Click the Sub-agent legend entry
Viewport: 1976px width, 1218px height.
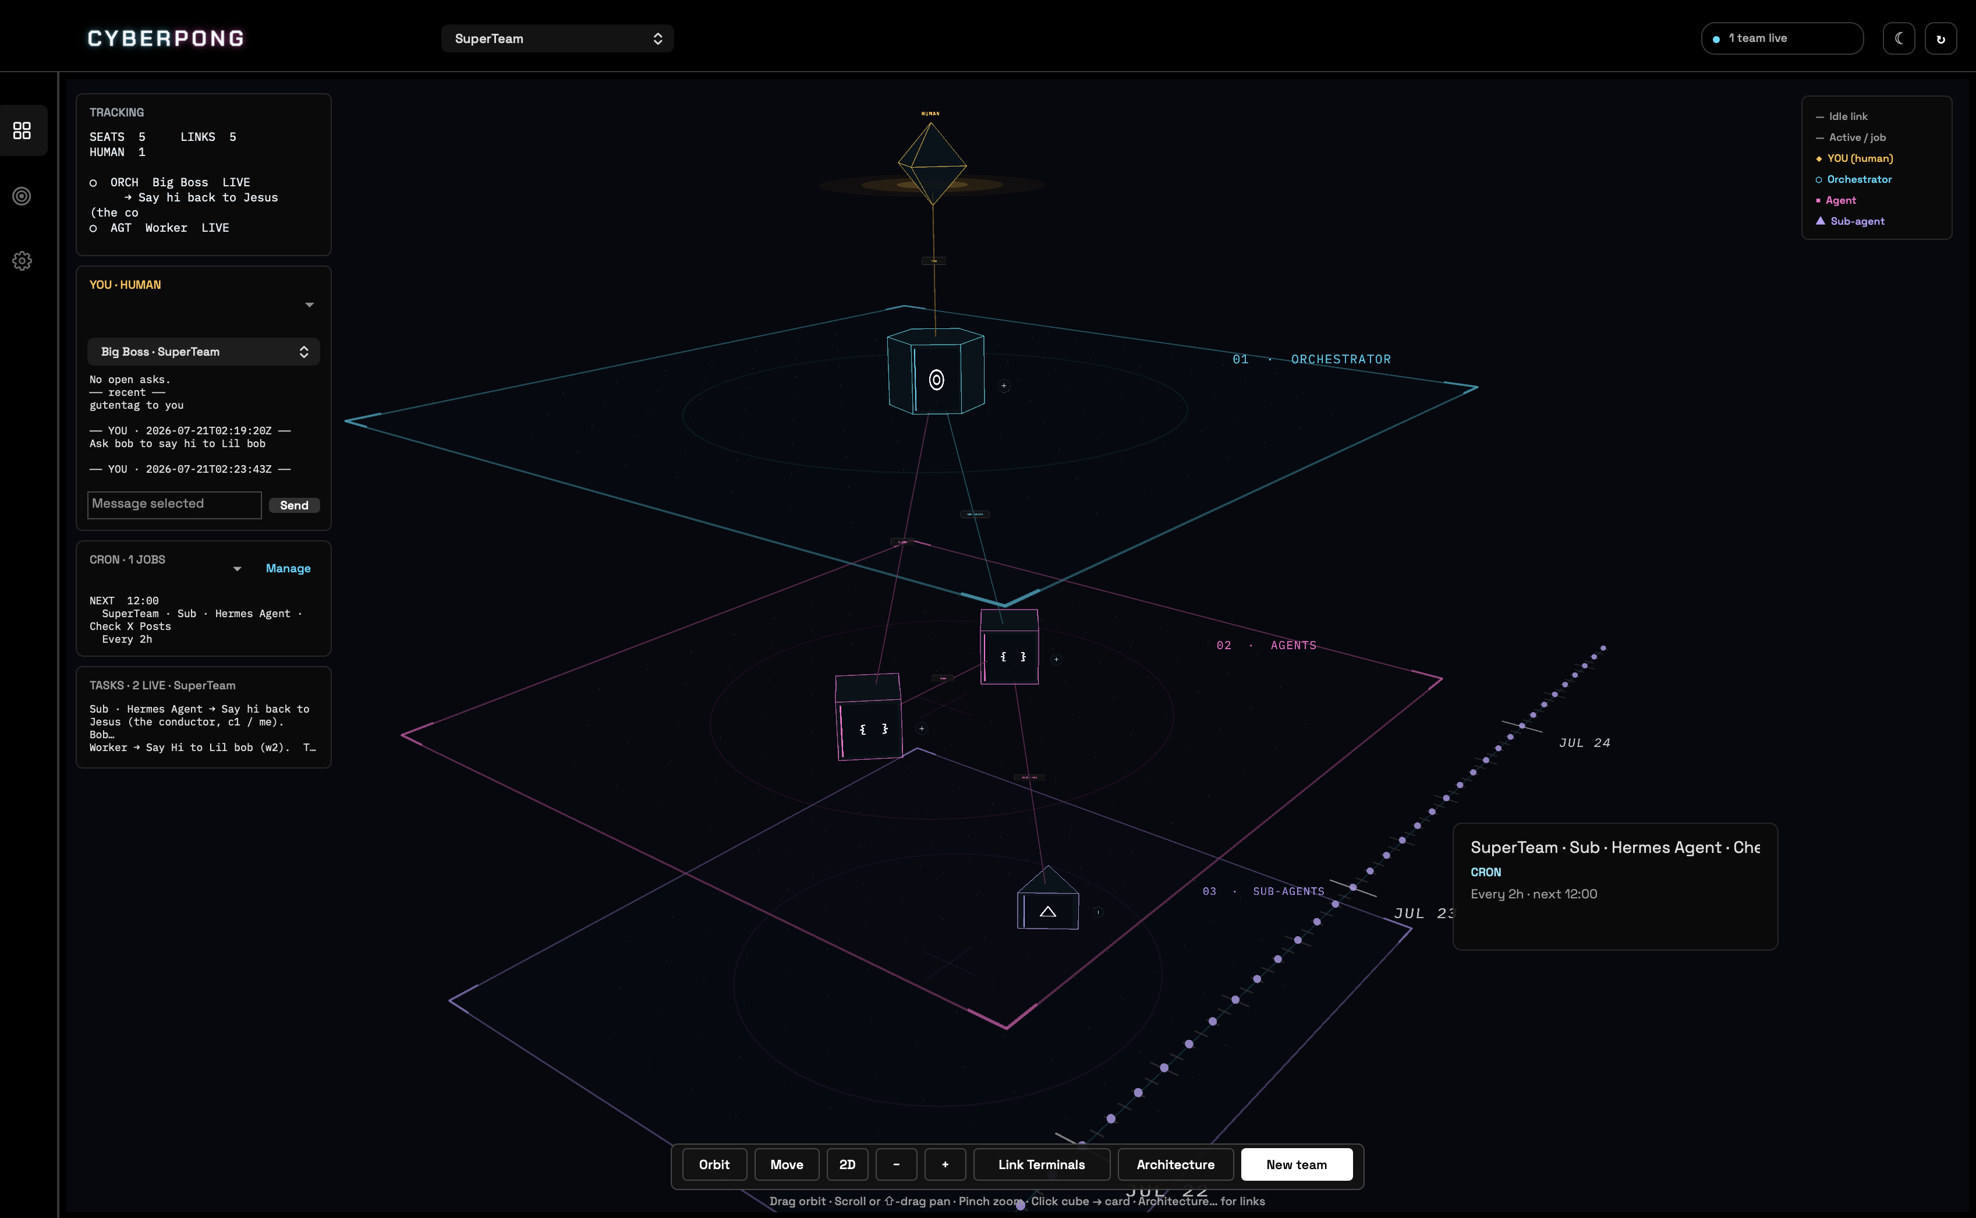coord(1850,222)
